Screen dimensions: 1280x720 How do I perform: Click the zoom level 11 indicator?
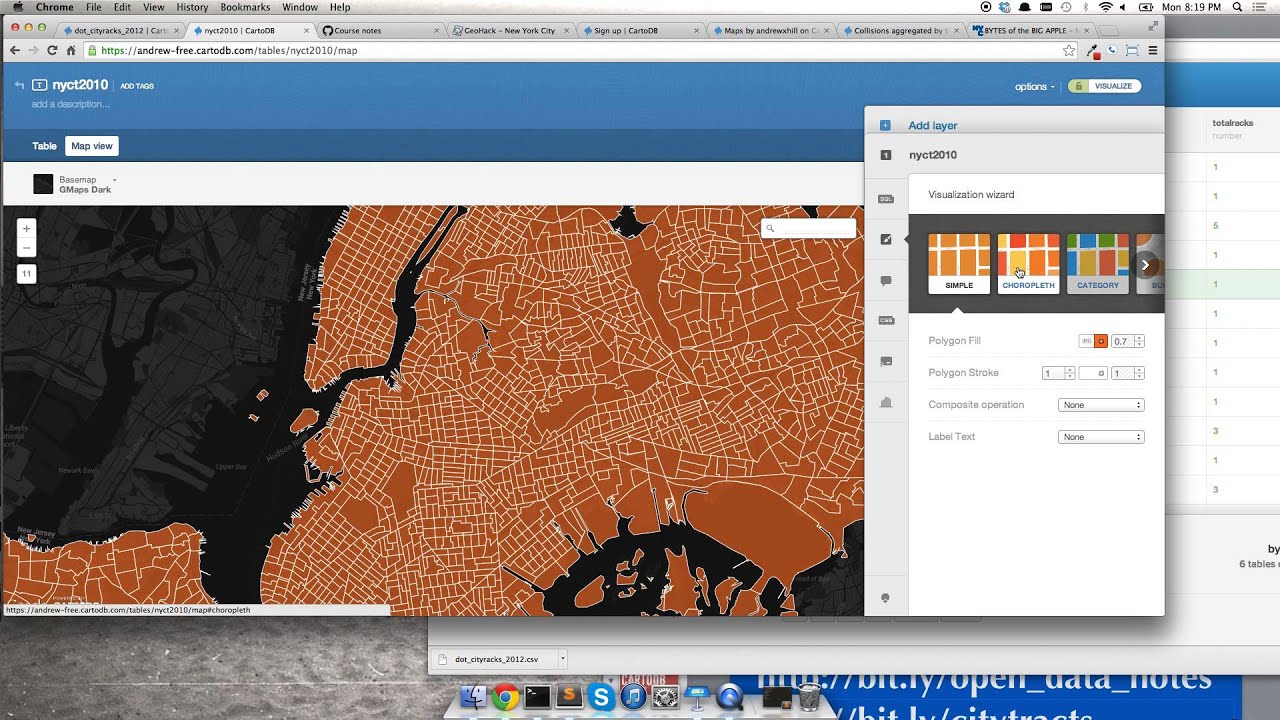[27, 274]
